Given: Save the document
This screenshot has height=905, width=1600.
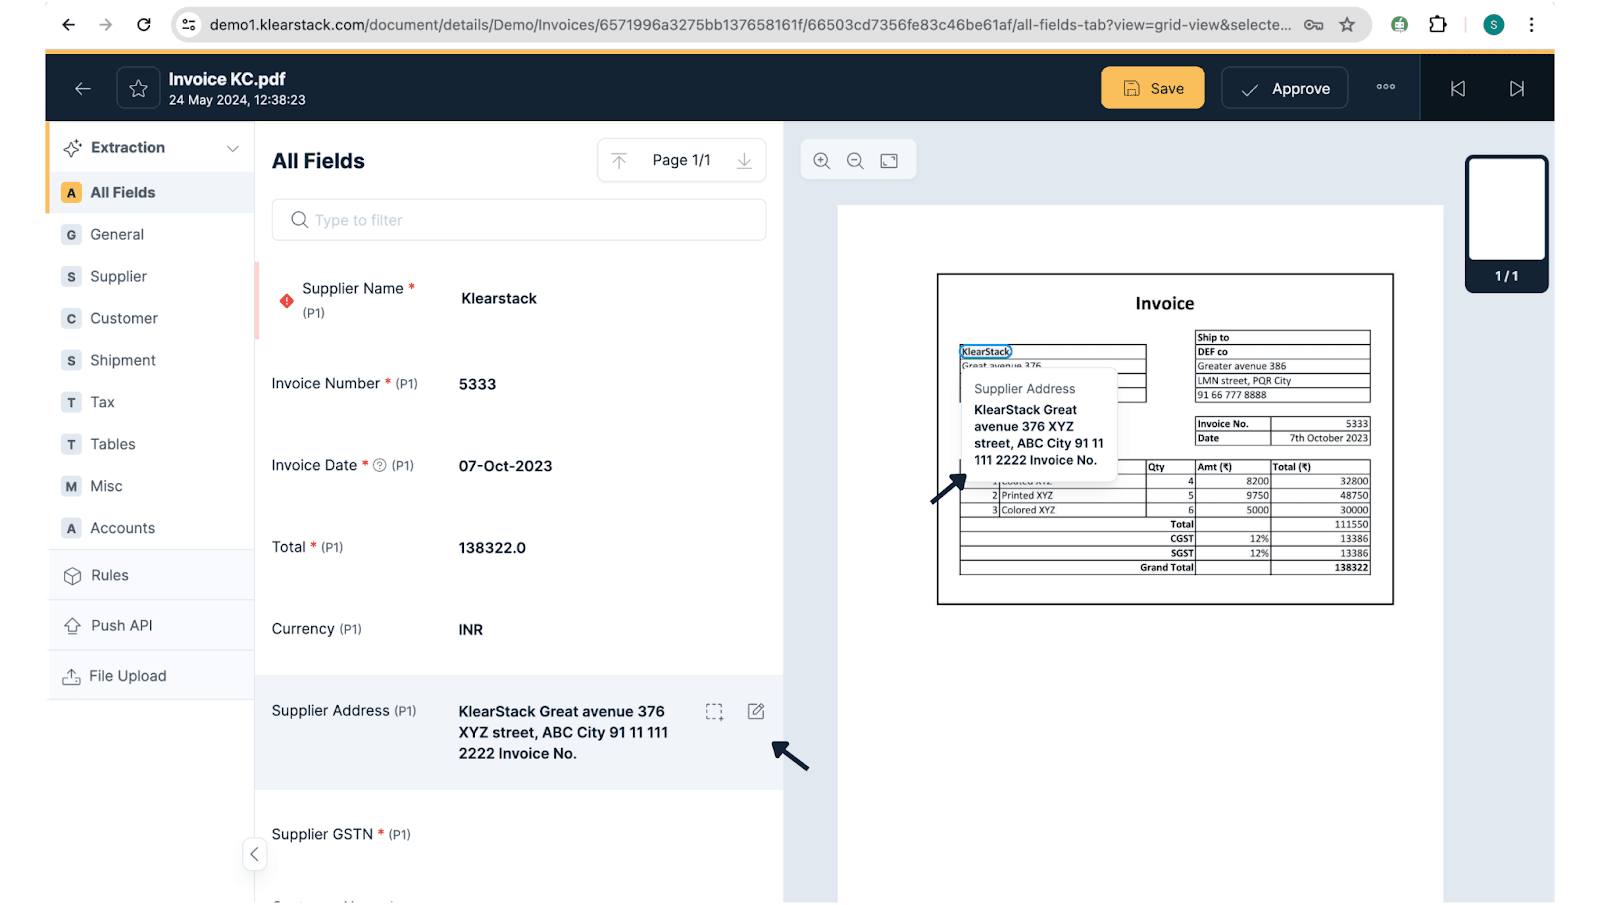Looking at the screenshot, I should click(x=1153, y=88).
